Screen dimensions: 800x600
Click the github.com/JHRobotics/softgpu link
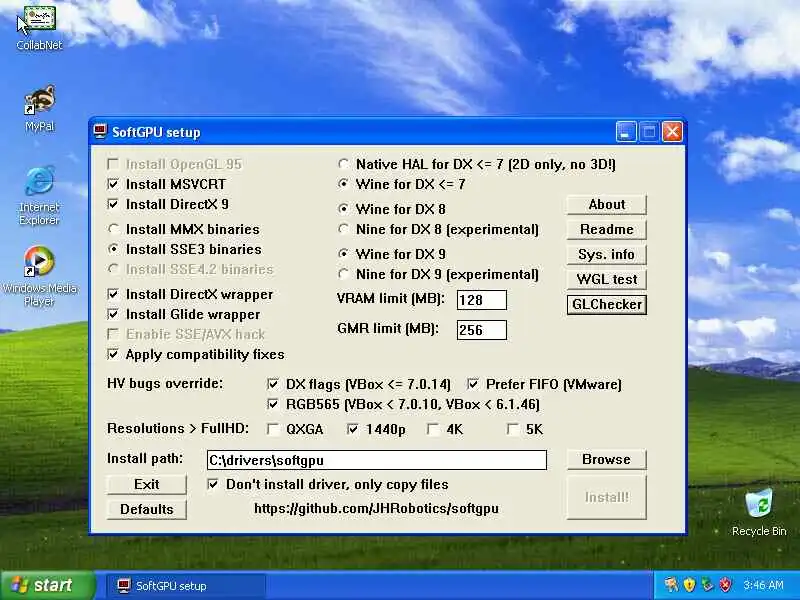(377, 509)
